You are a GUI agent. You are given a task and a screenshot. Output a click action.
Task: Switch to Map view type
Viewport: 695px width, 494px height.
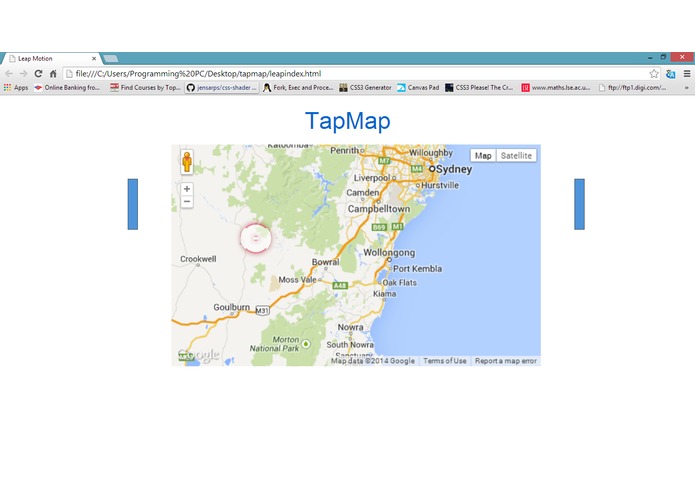point(483,156)
